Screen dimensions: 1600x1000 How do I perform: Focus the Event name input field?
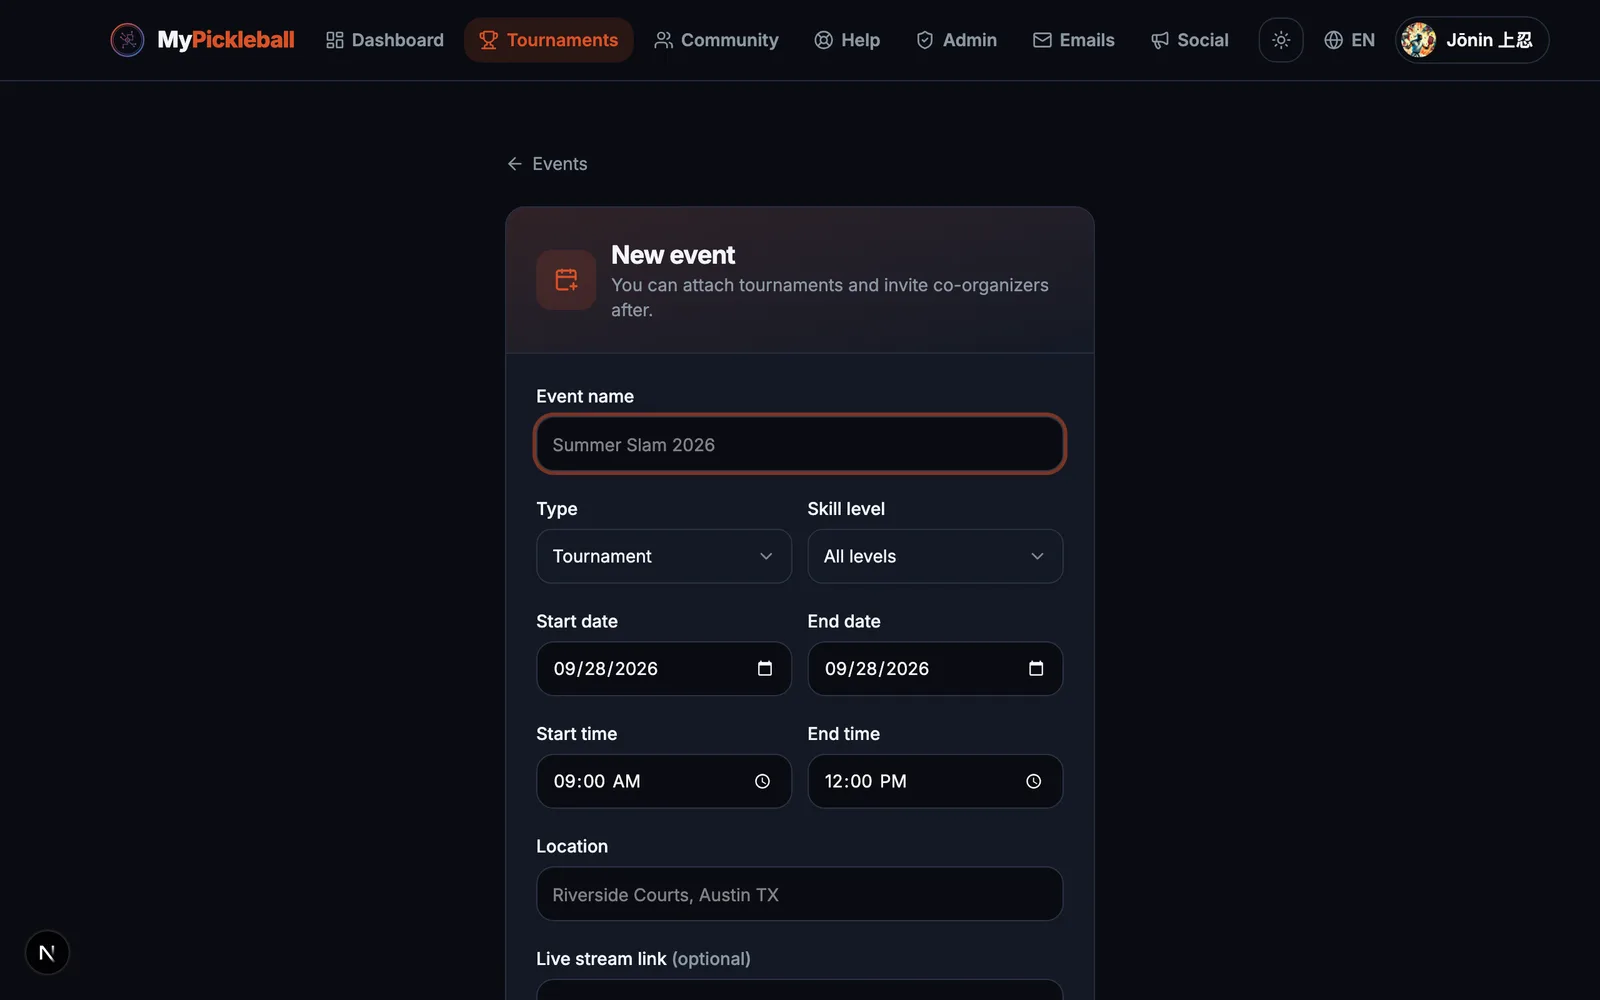point(800,444)
